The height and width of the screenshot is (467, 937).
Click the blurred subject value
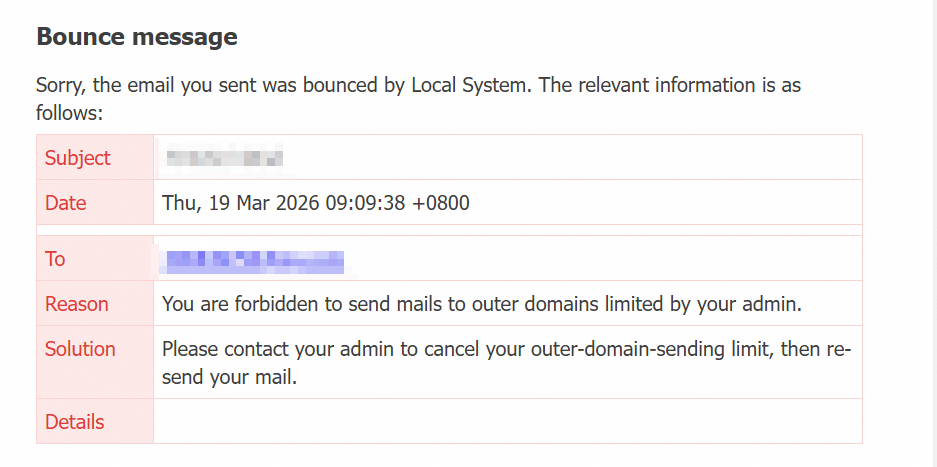point(224,158)
